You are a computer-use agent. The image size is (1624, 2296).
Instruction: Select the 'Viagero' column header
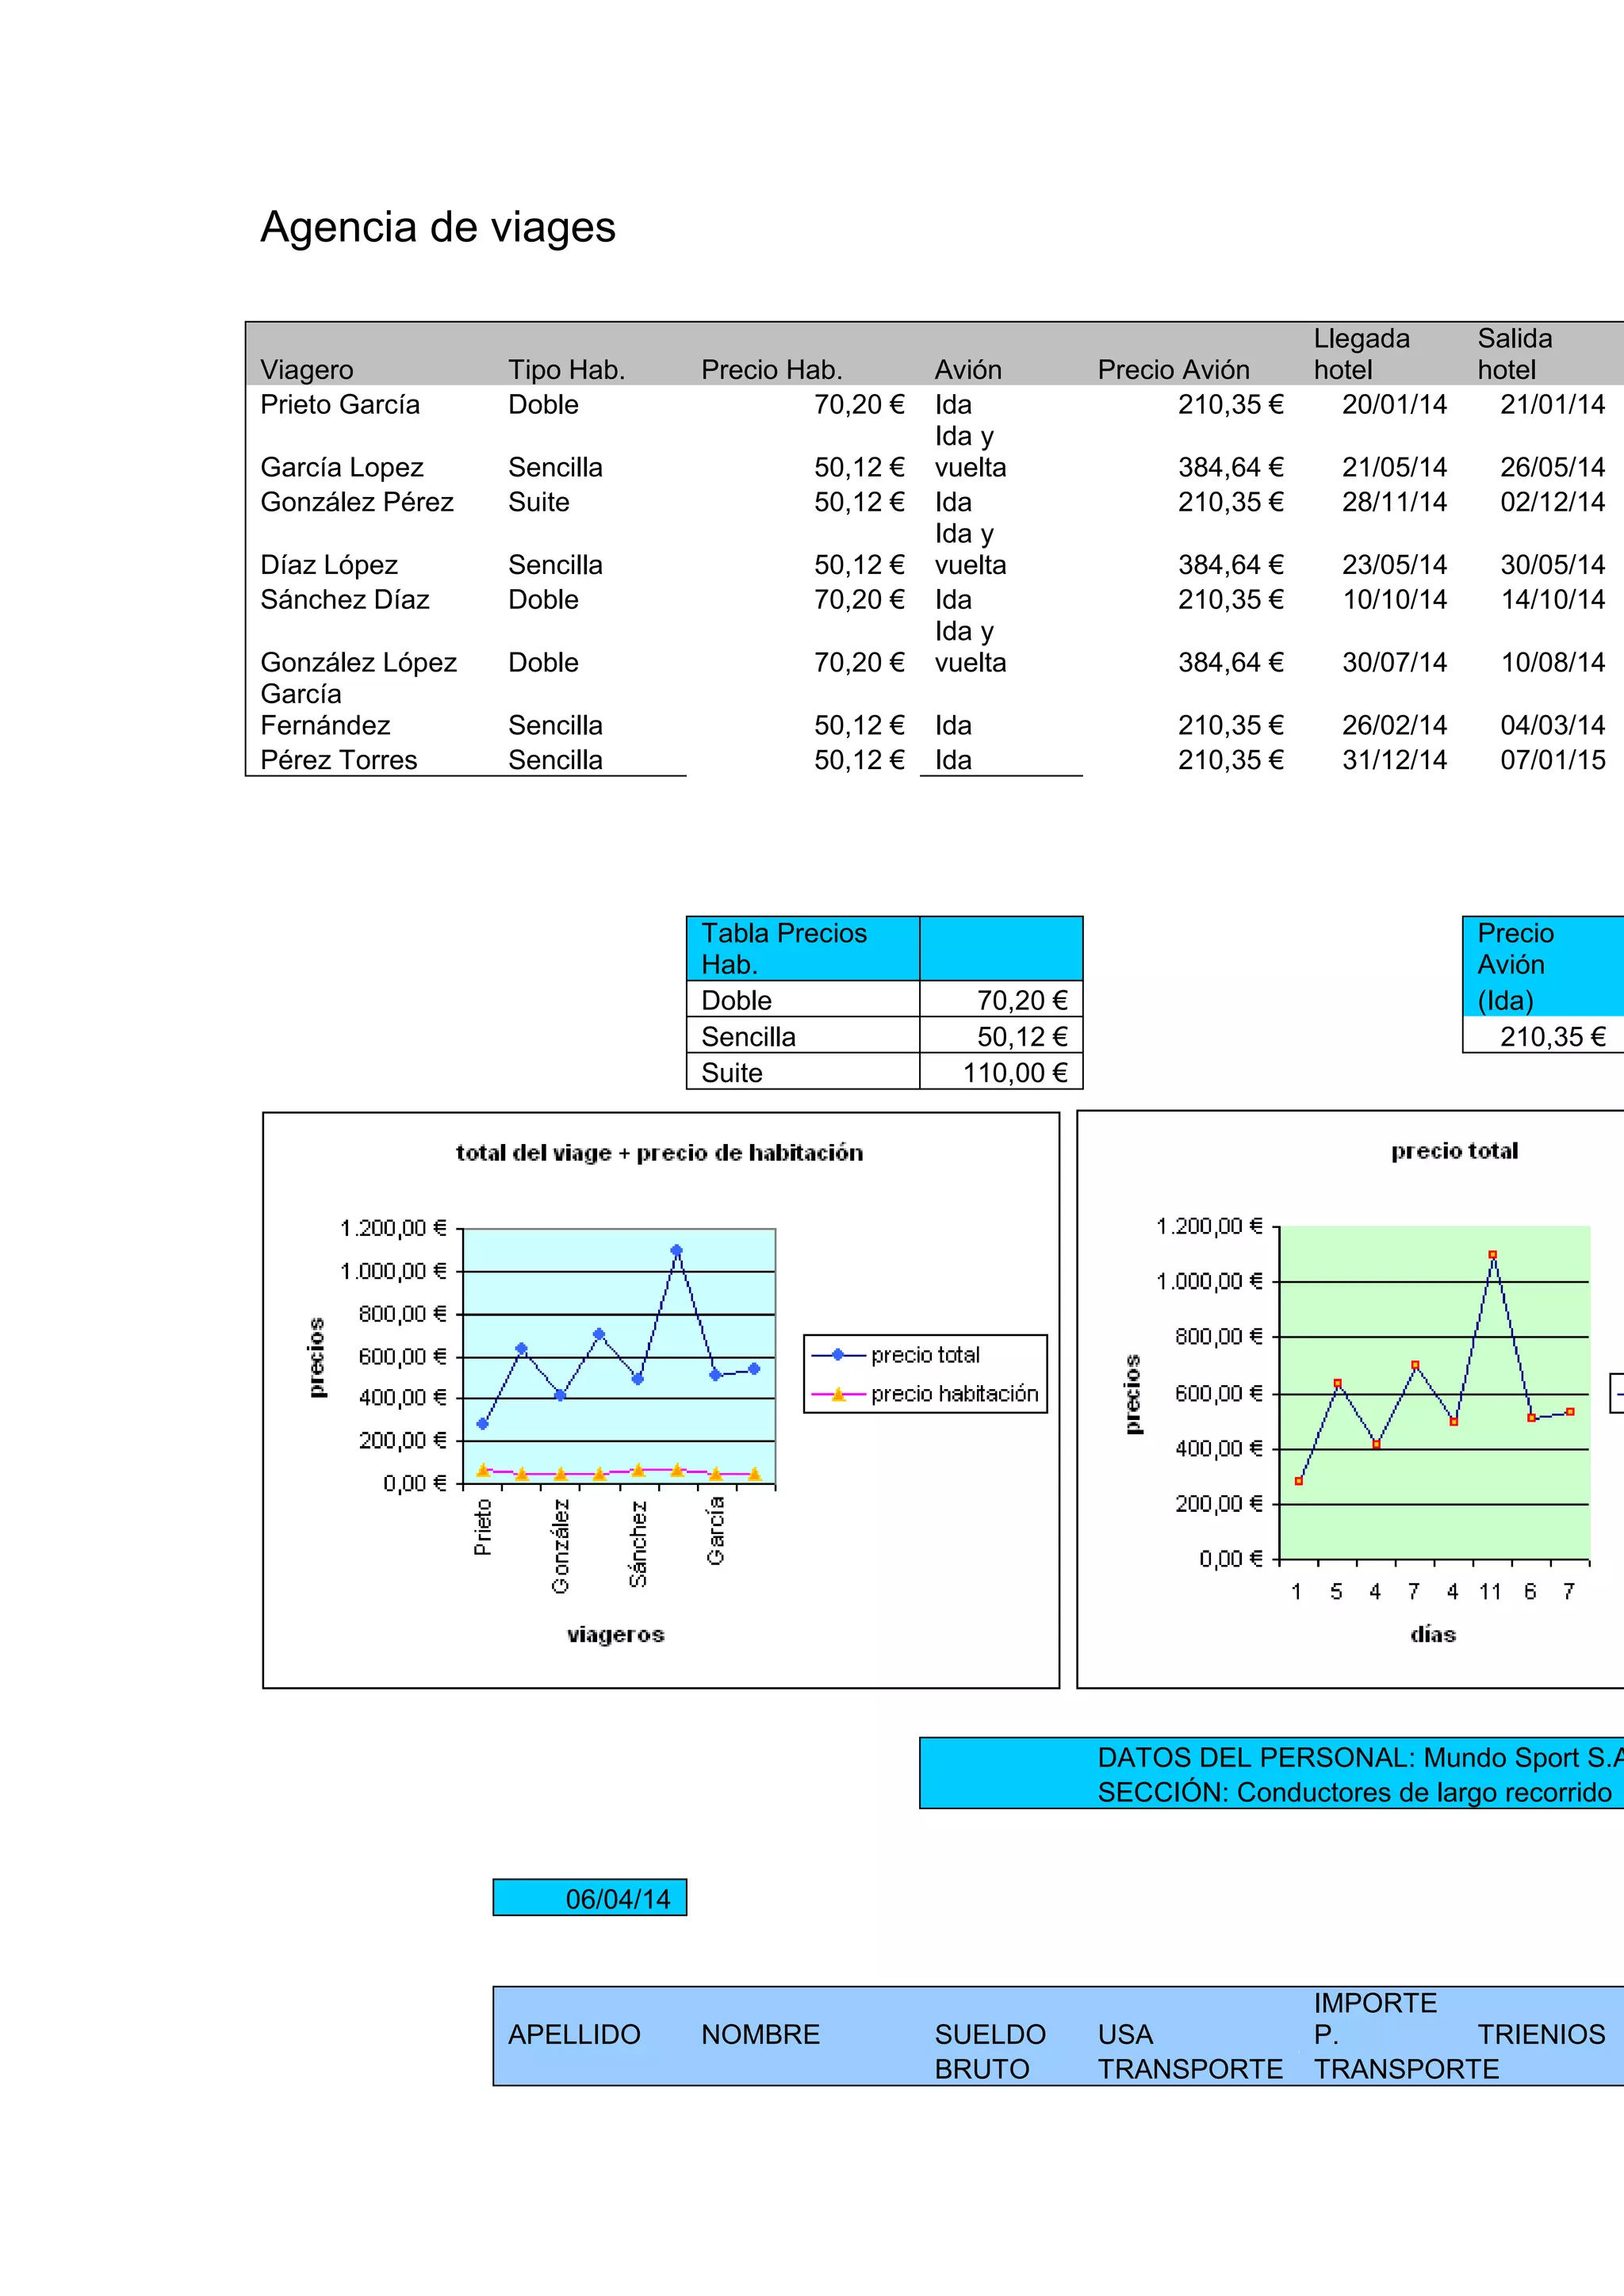tap(307, 370)
